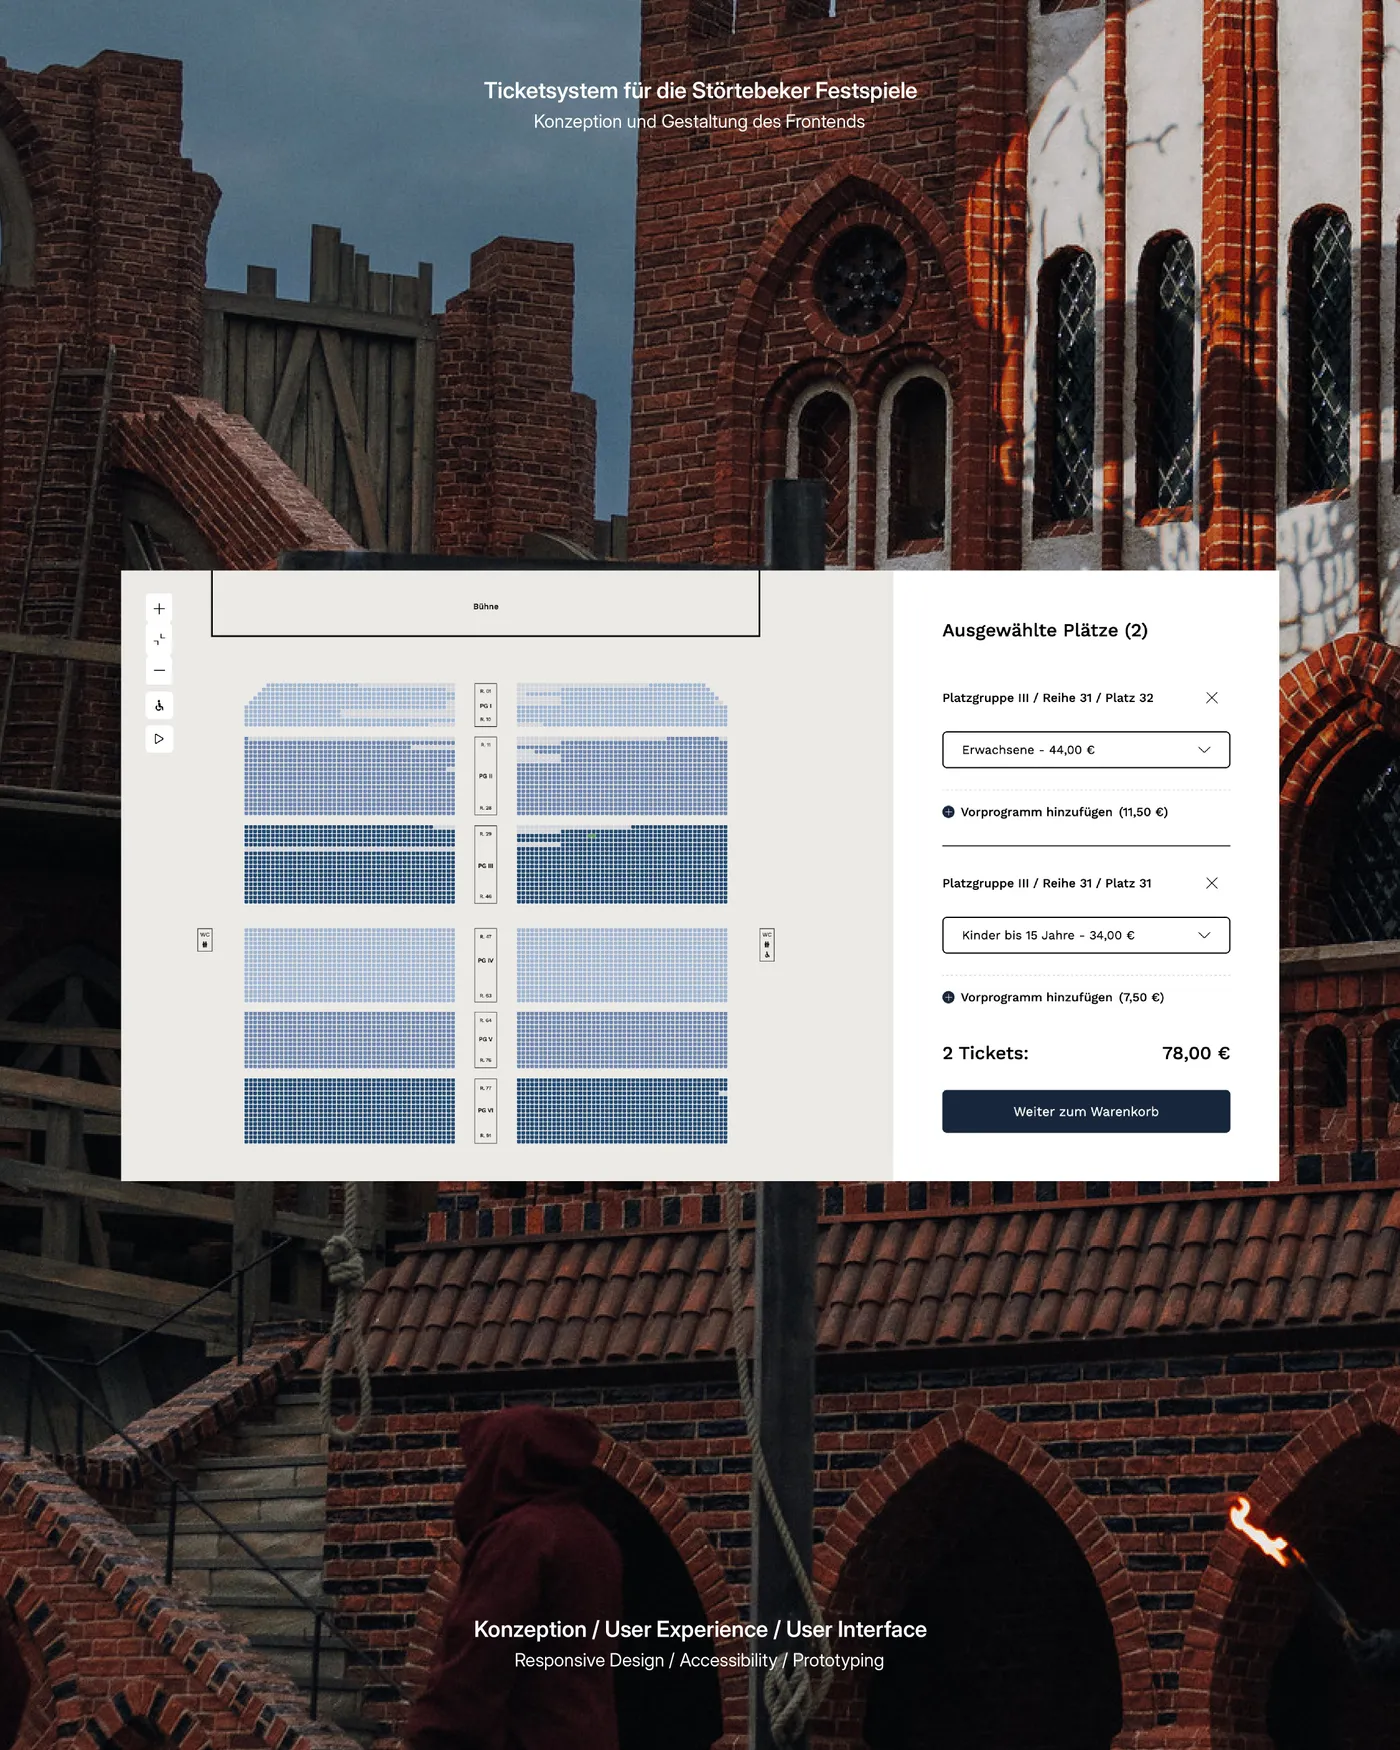Click the green selected seat in PG III
This screenshot has width=1400, height=1750.
point(592,835)
